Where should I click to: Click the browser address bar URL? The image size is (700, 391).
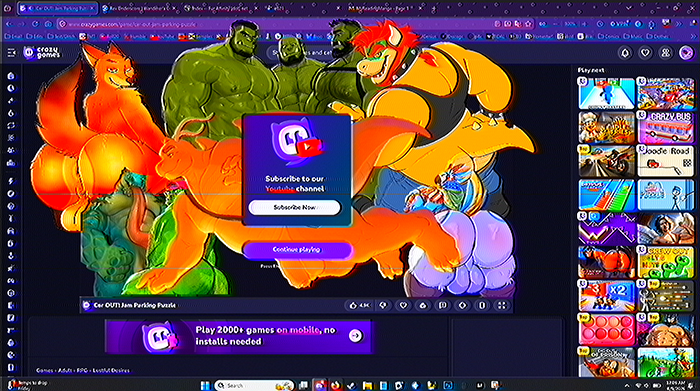tap(132, 24)
